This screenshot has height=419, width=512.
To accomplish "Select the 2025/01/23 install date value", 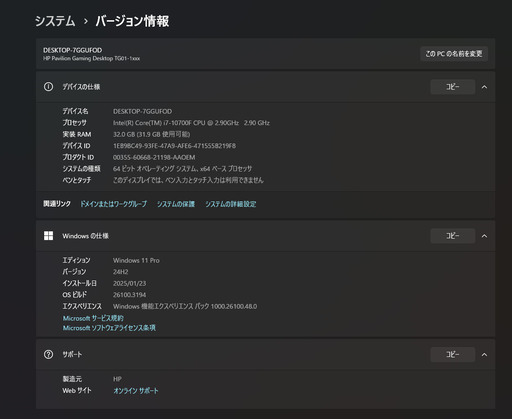I will (x=129, y=283).
